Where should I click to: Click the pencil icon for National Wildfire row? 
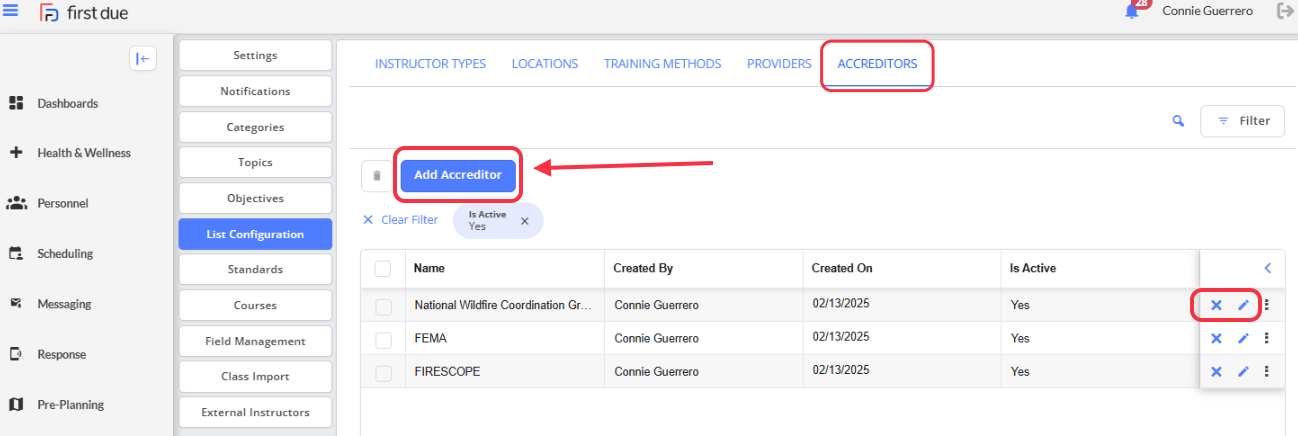tap(1243, 305)
